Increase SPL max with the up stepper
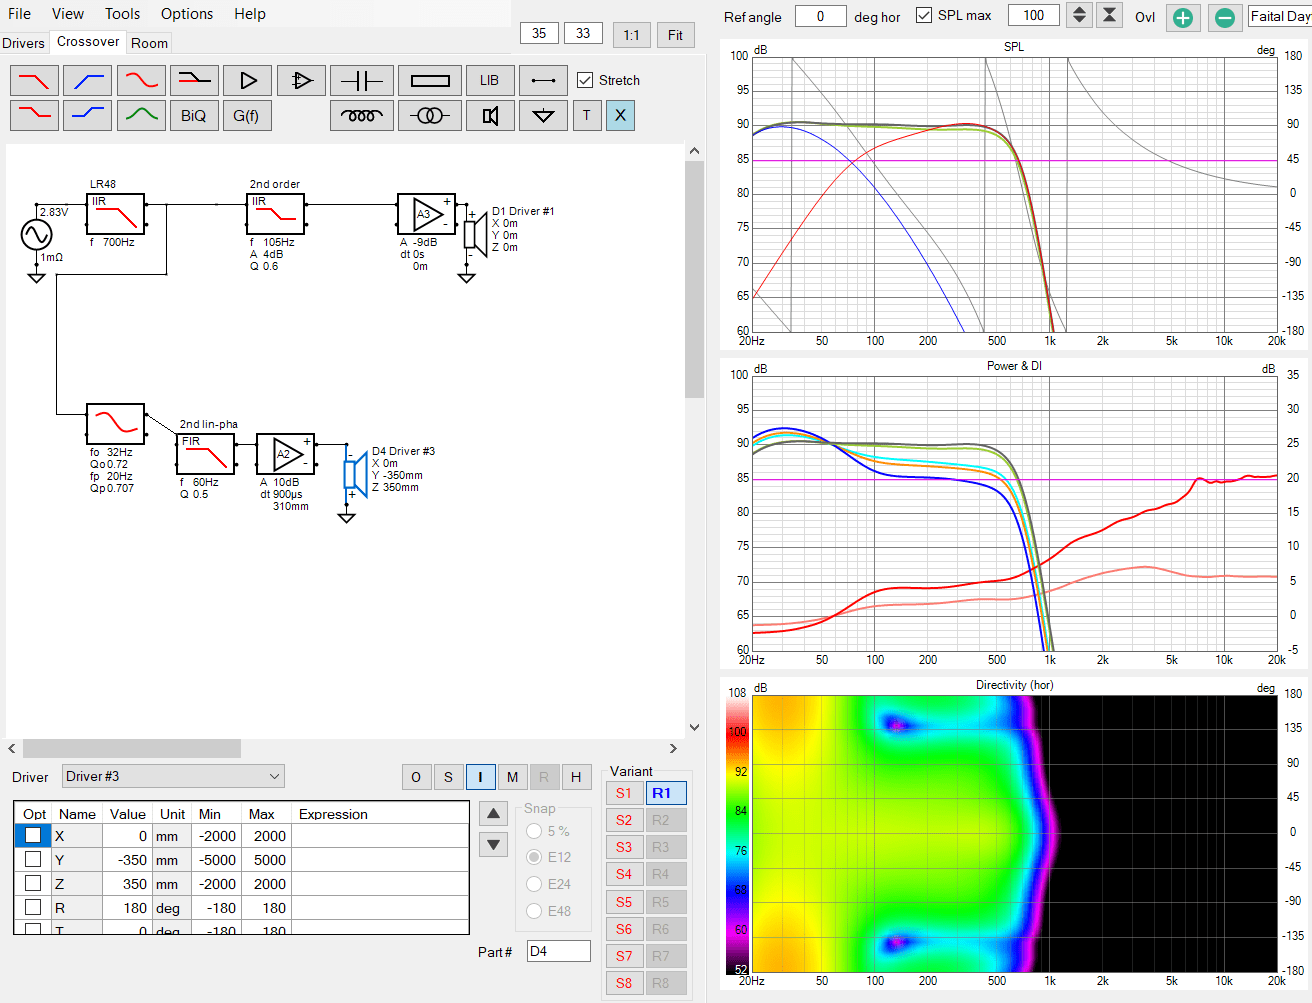The width and height of the screenshot is (1312, 1003). coord(1079,10)
